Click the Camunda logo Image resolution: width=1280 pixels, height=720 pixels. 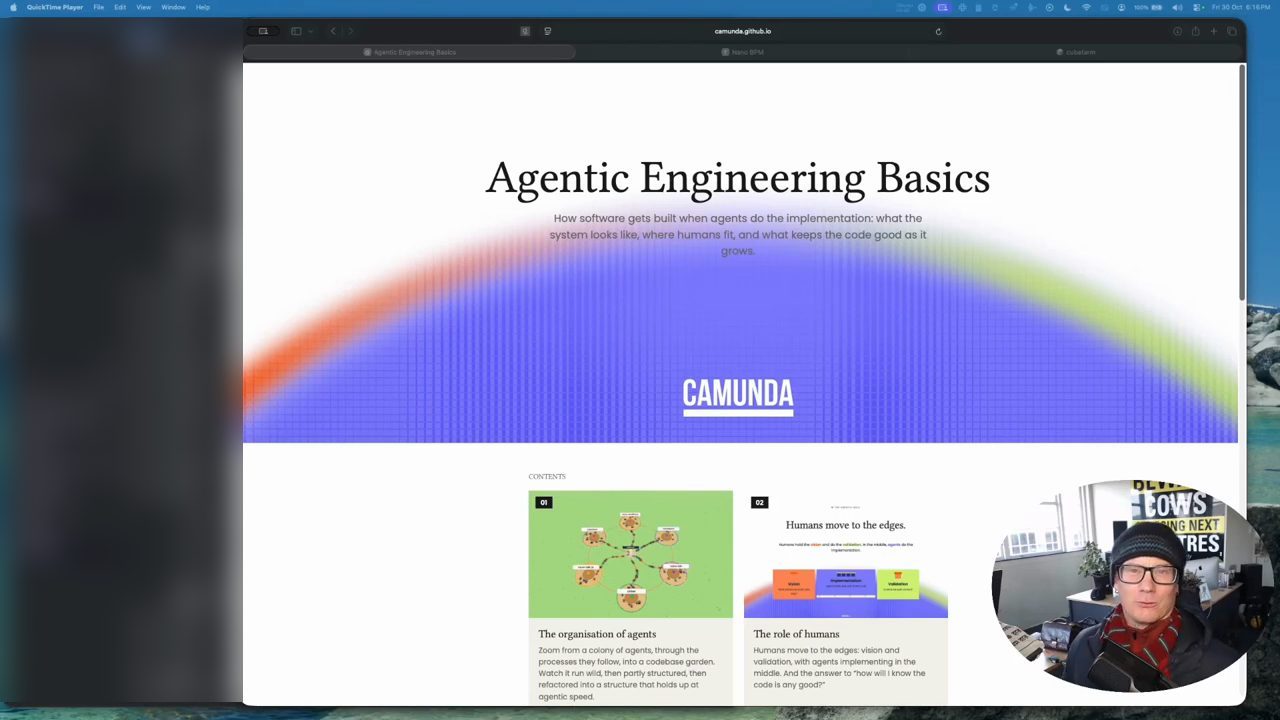[x=738, y=396]
